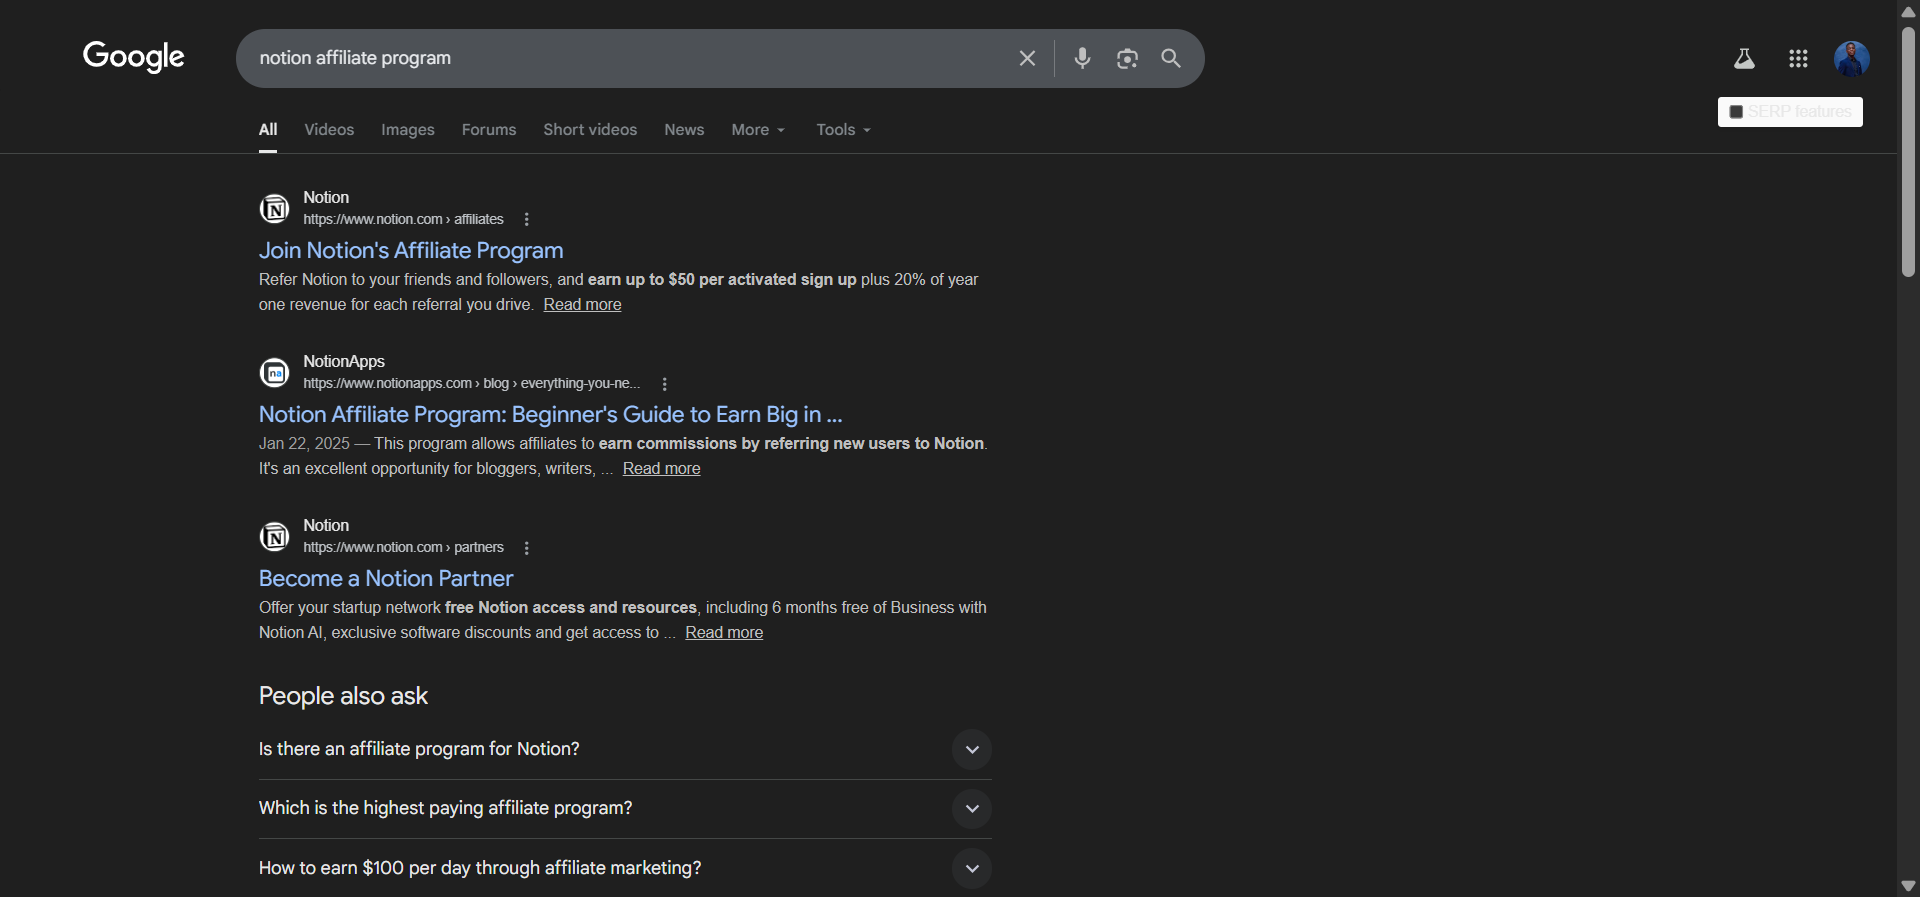The width and height of the screenshot is (1920, 897).
Task: Open 'Notion Affiliate Program: Beginner's Guide' result
Action: tap(551, 414)
